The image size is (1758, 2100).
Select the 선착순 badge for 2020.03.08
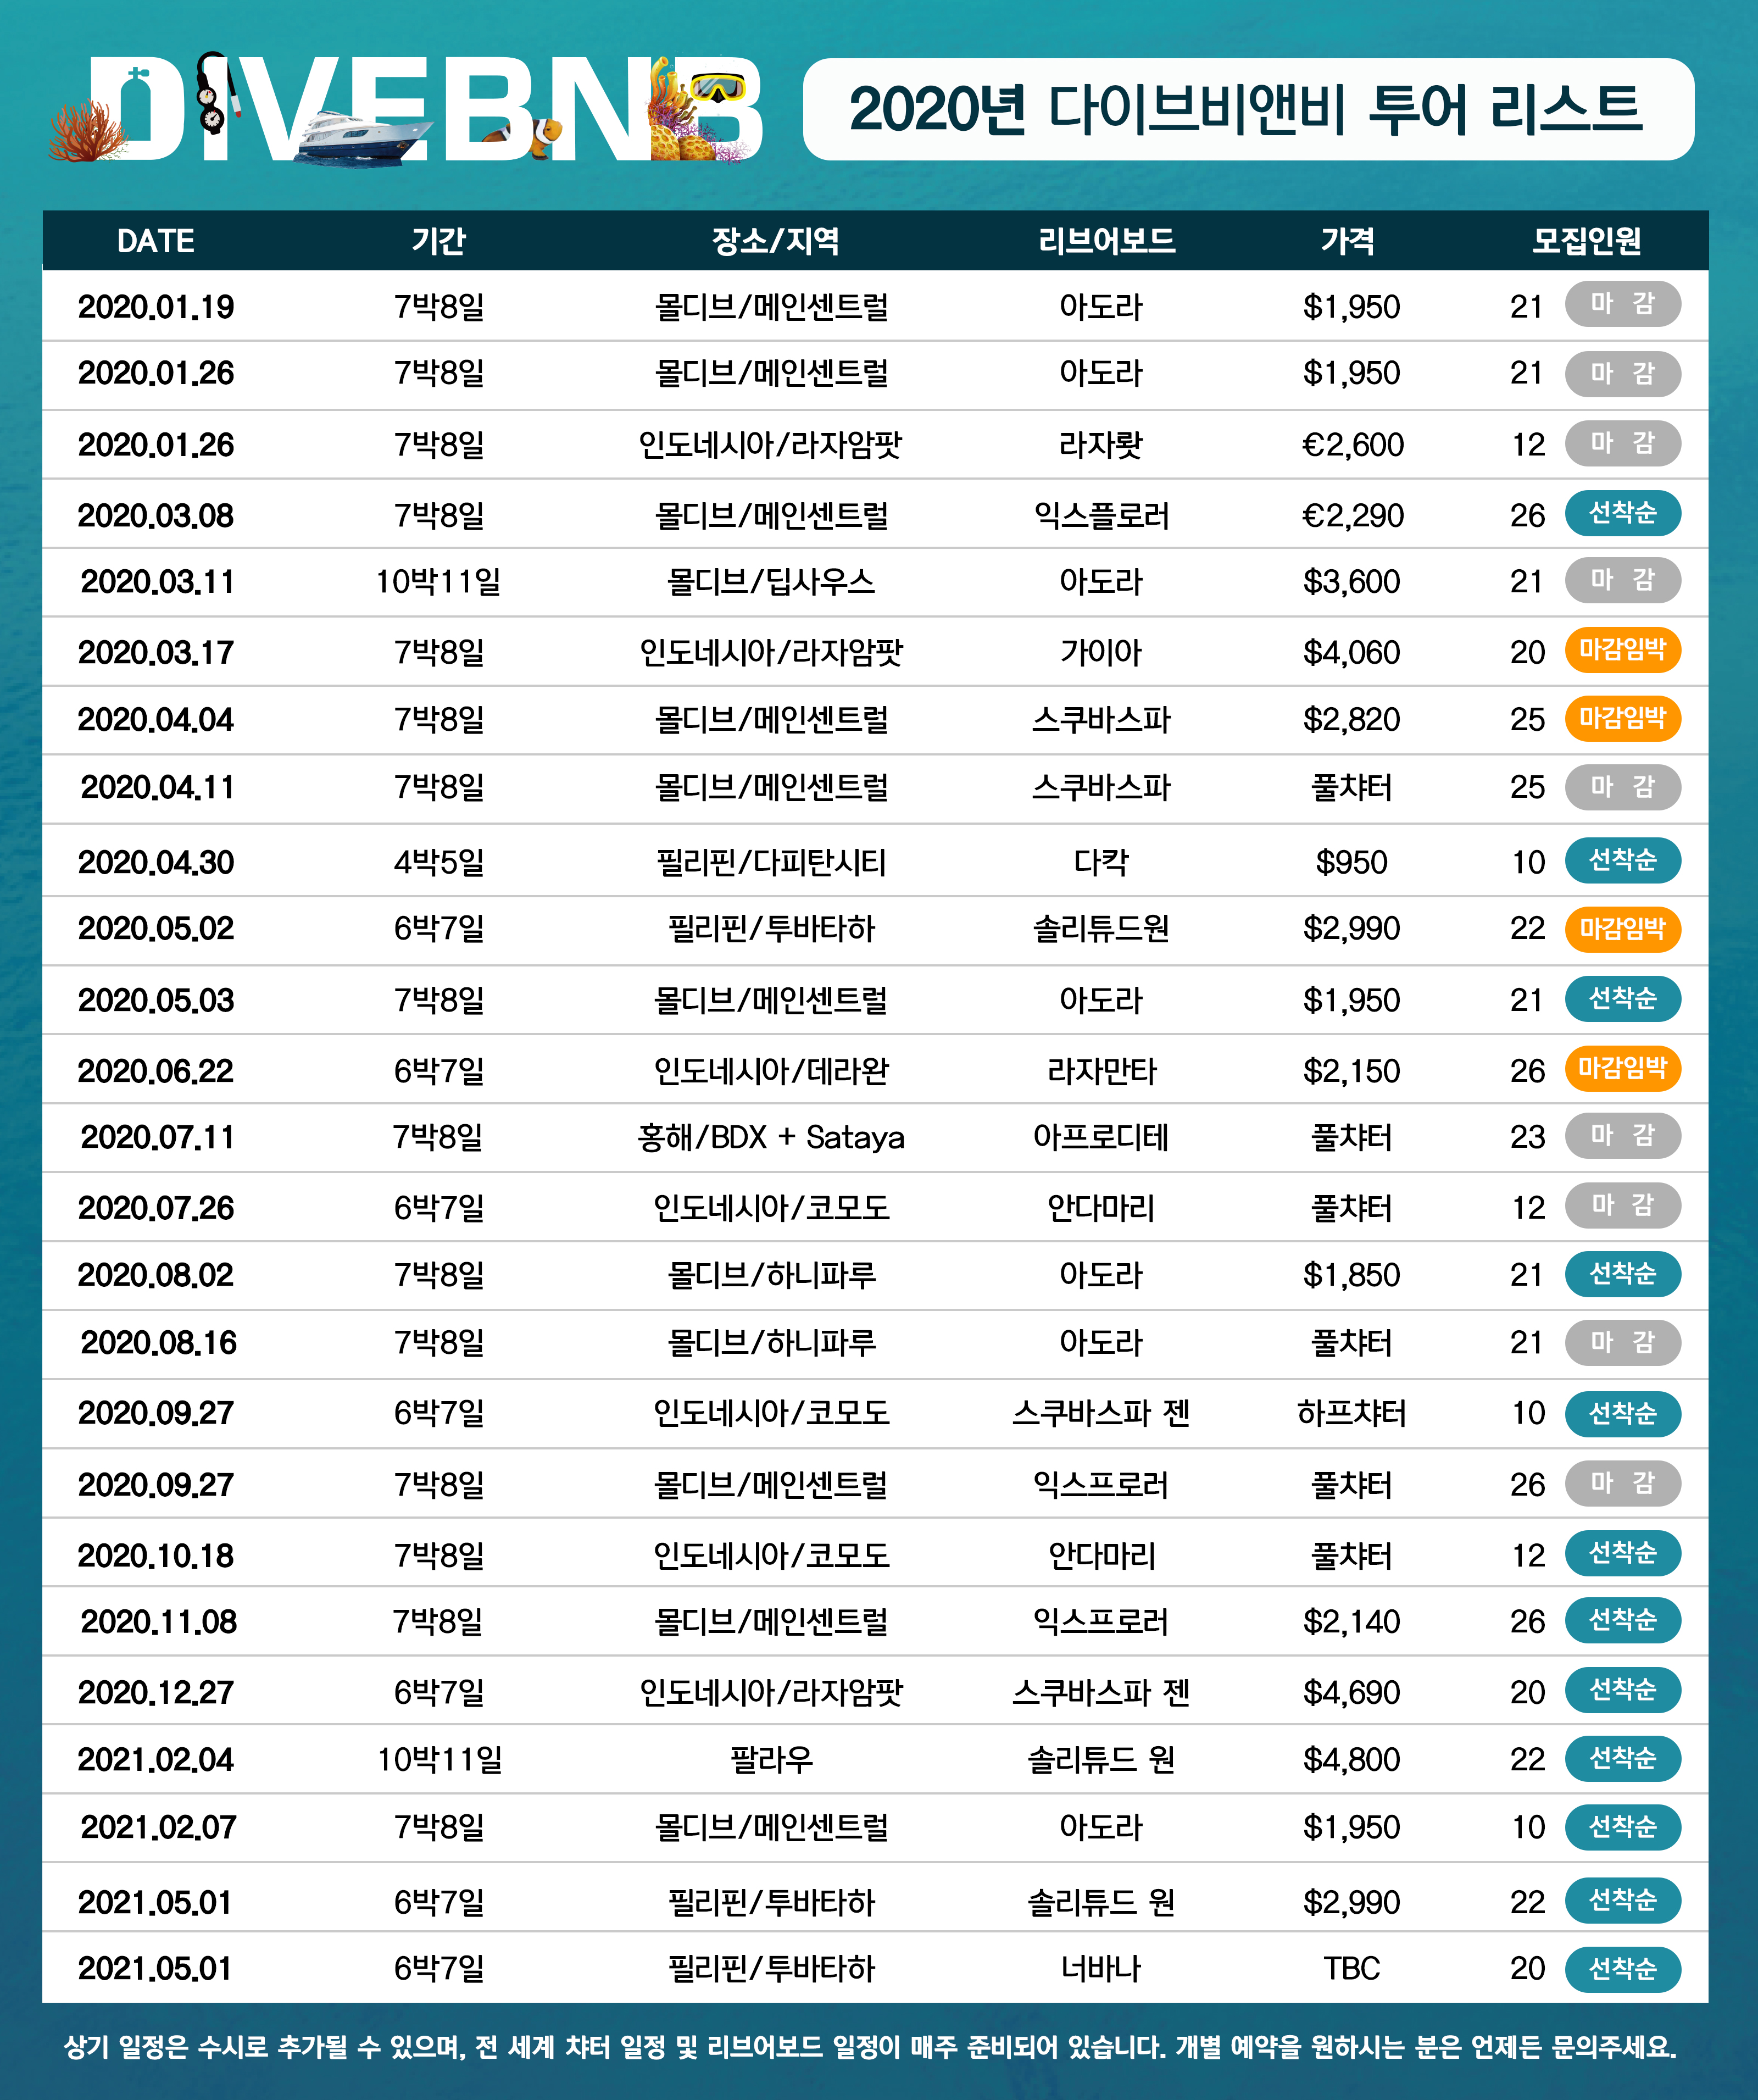pos(1622,513)
